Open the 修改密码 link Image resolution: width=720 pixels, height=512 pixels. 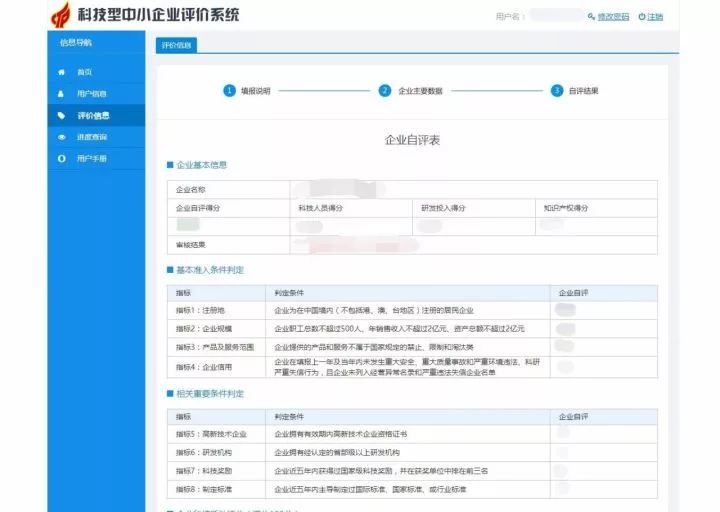coord(613,17)
